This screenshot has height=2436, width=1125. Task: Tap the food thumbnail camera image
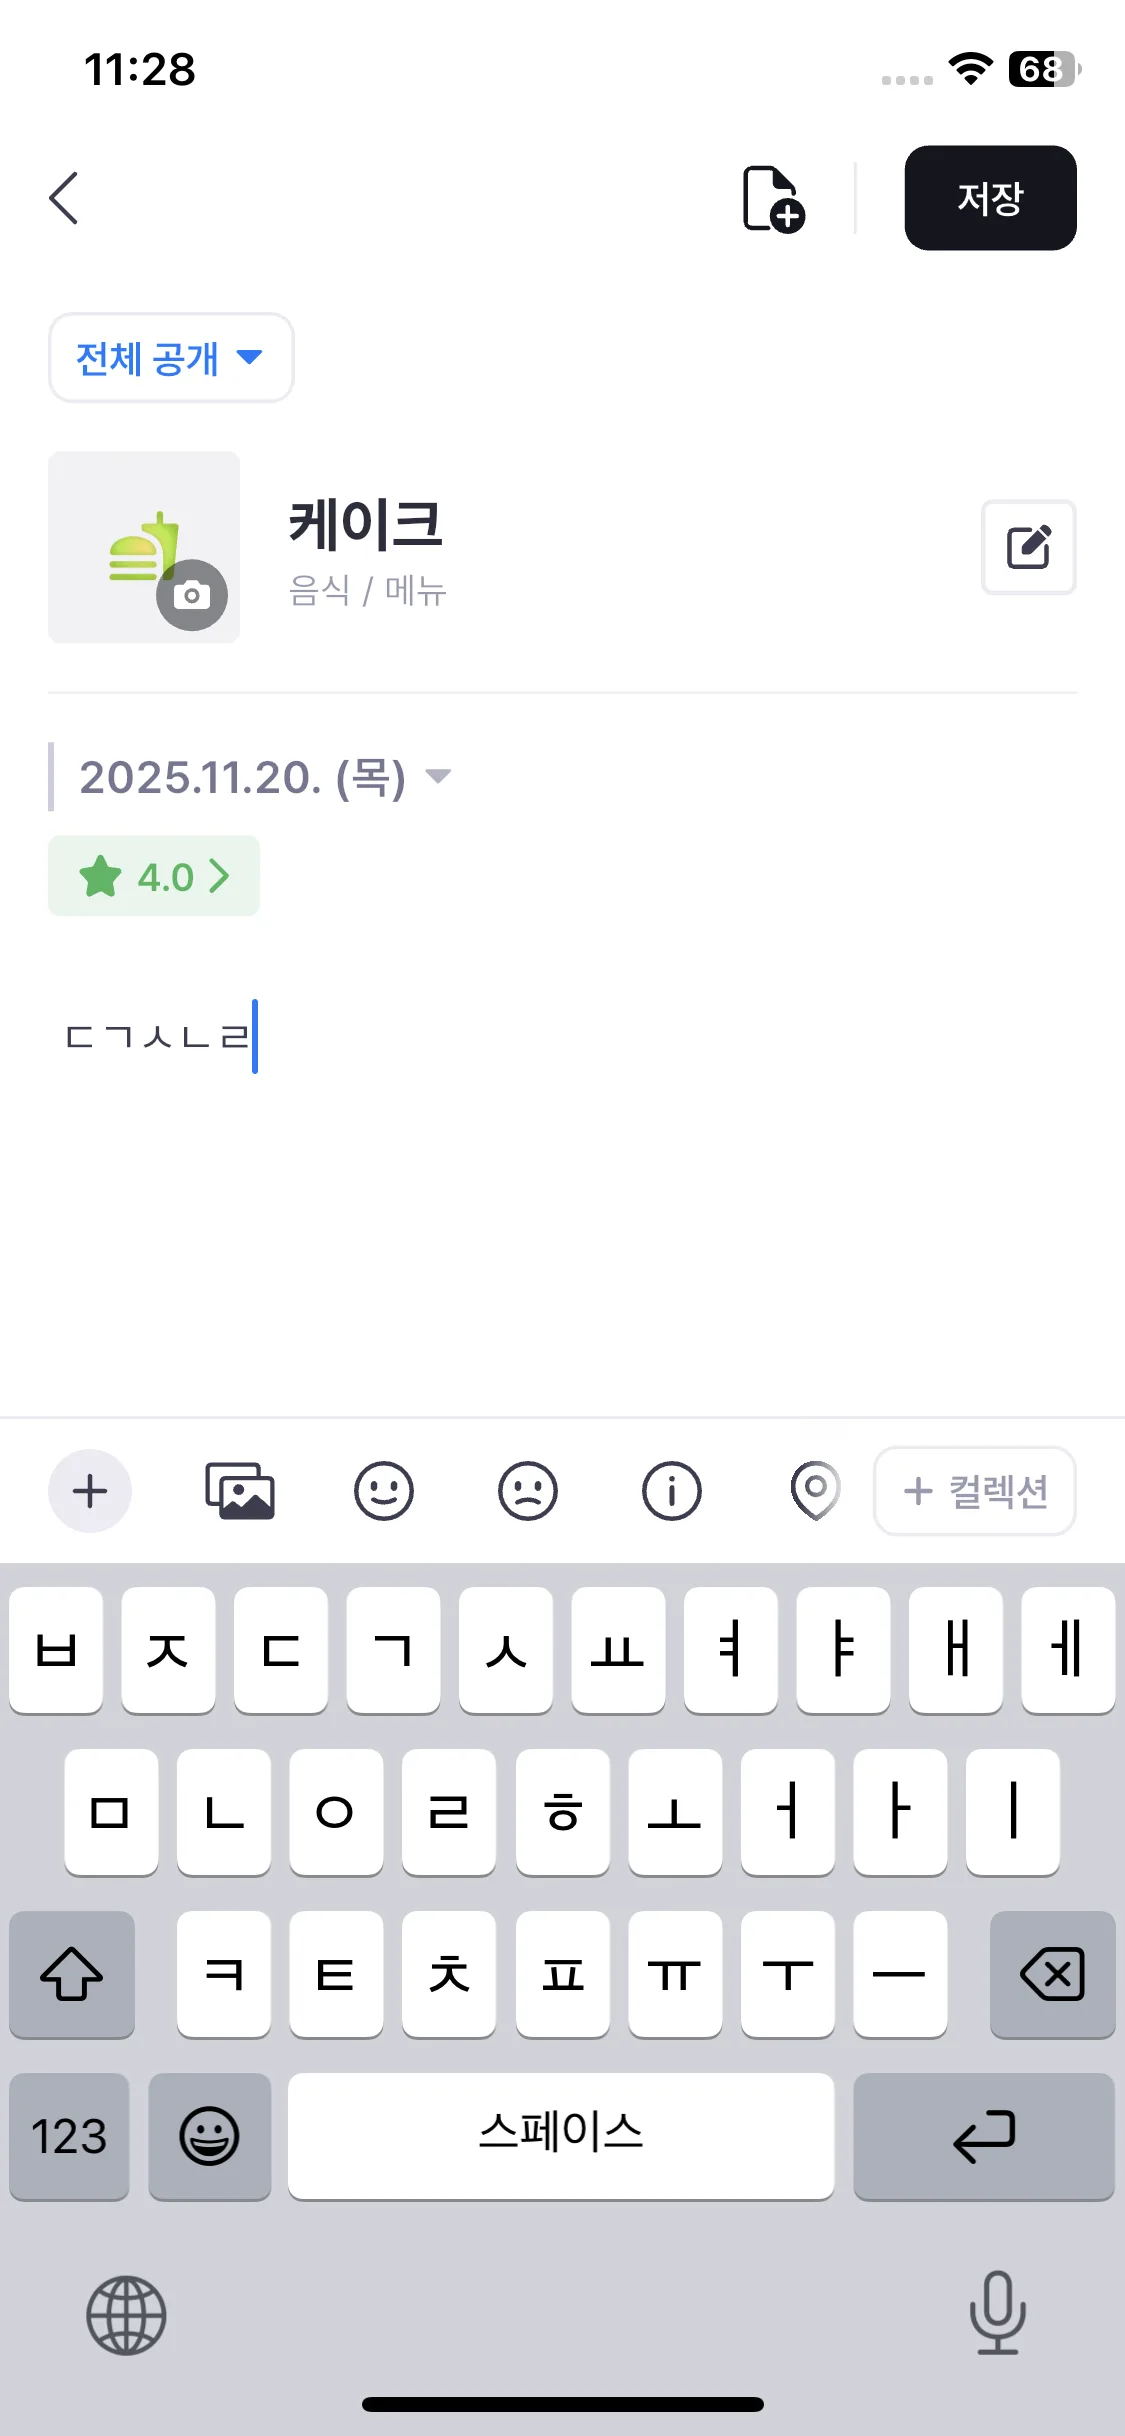coord(144,547)
